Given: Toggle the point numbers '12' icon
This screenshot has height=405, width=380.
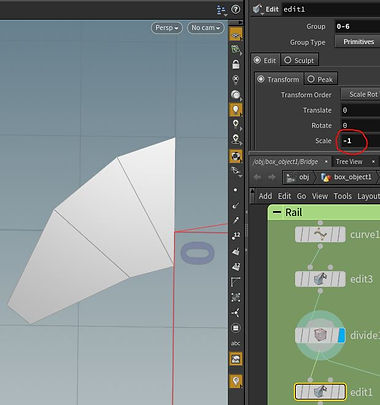Looking at the screenshot, I should tap(236, 236).
